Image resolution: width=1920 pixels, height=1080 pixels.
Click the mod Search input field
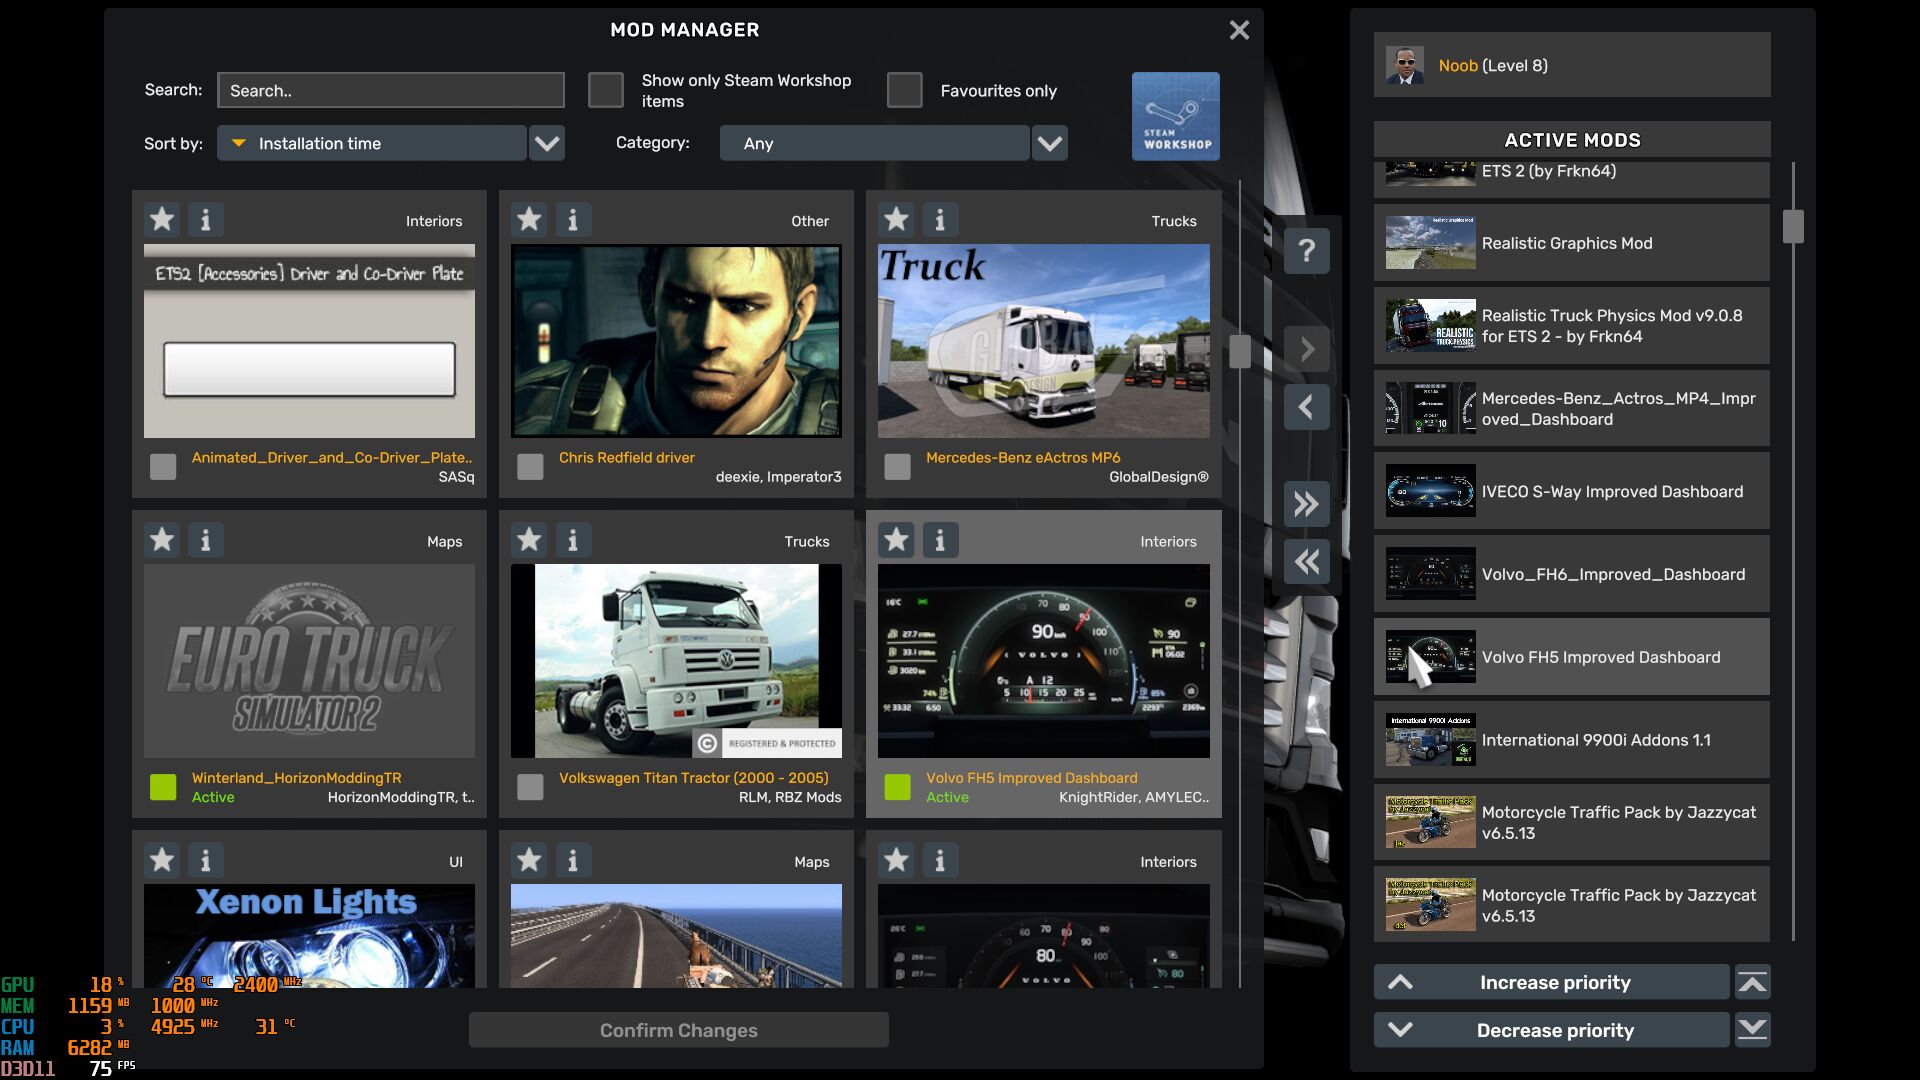coord(390,90)
